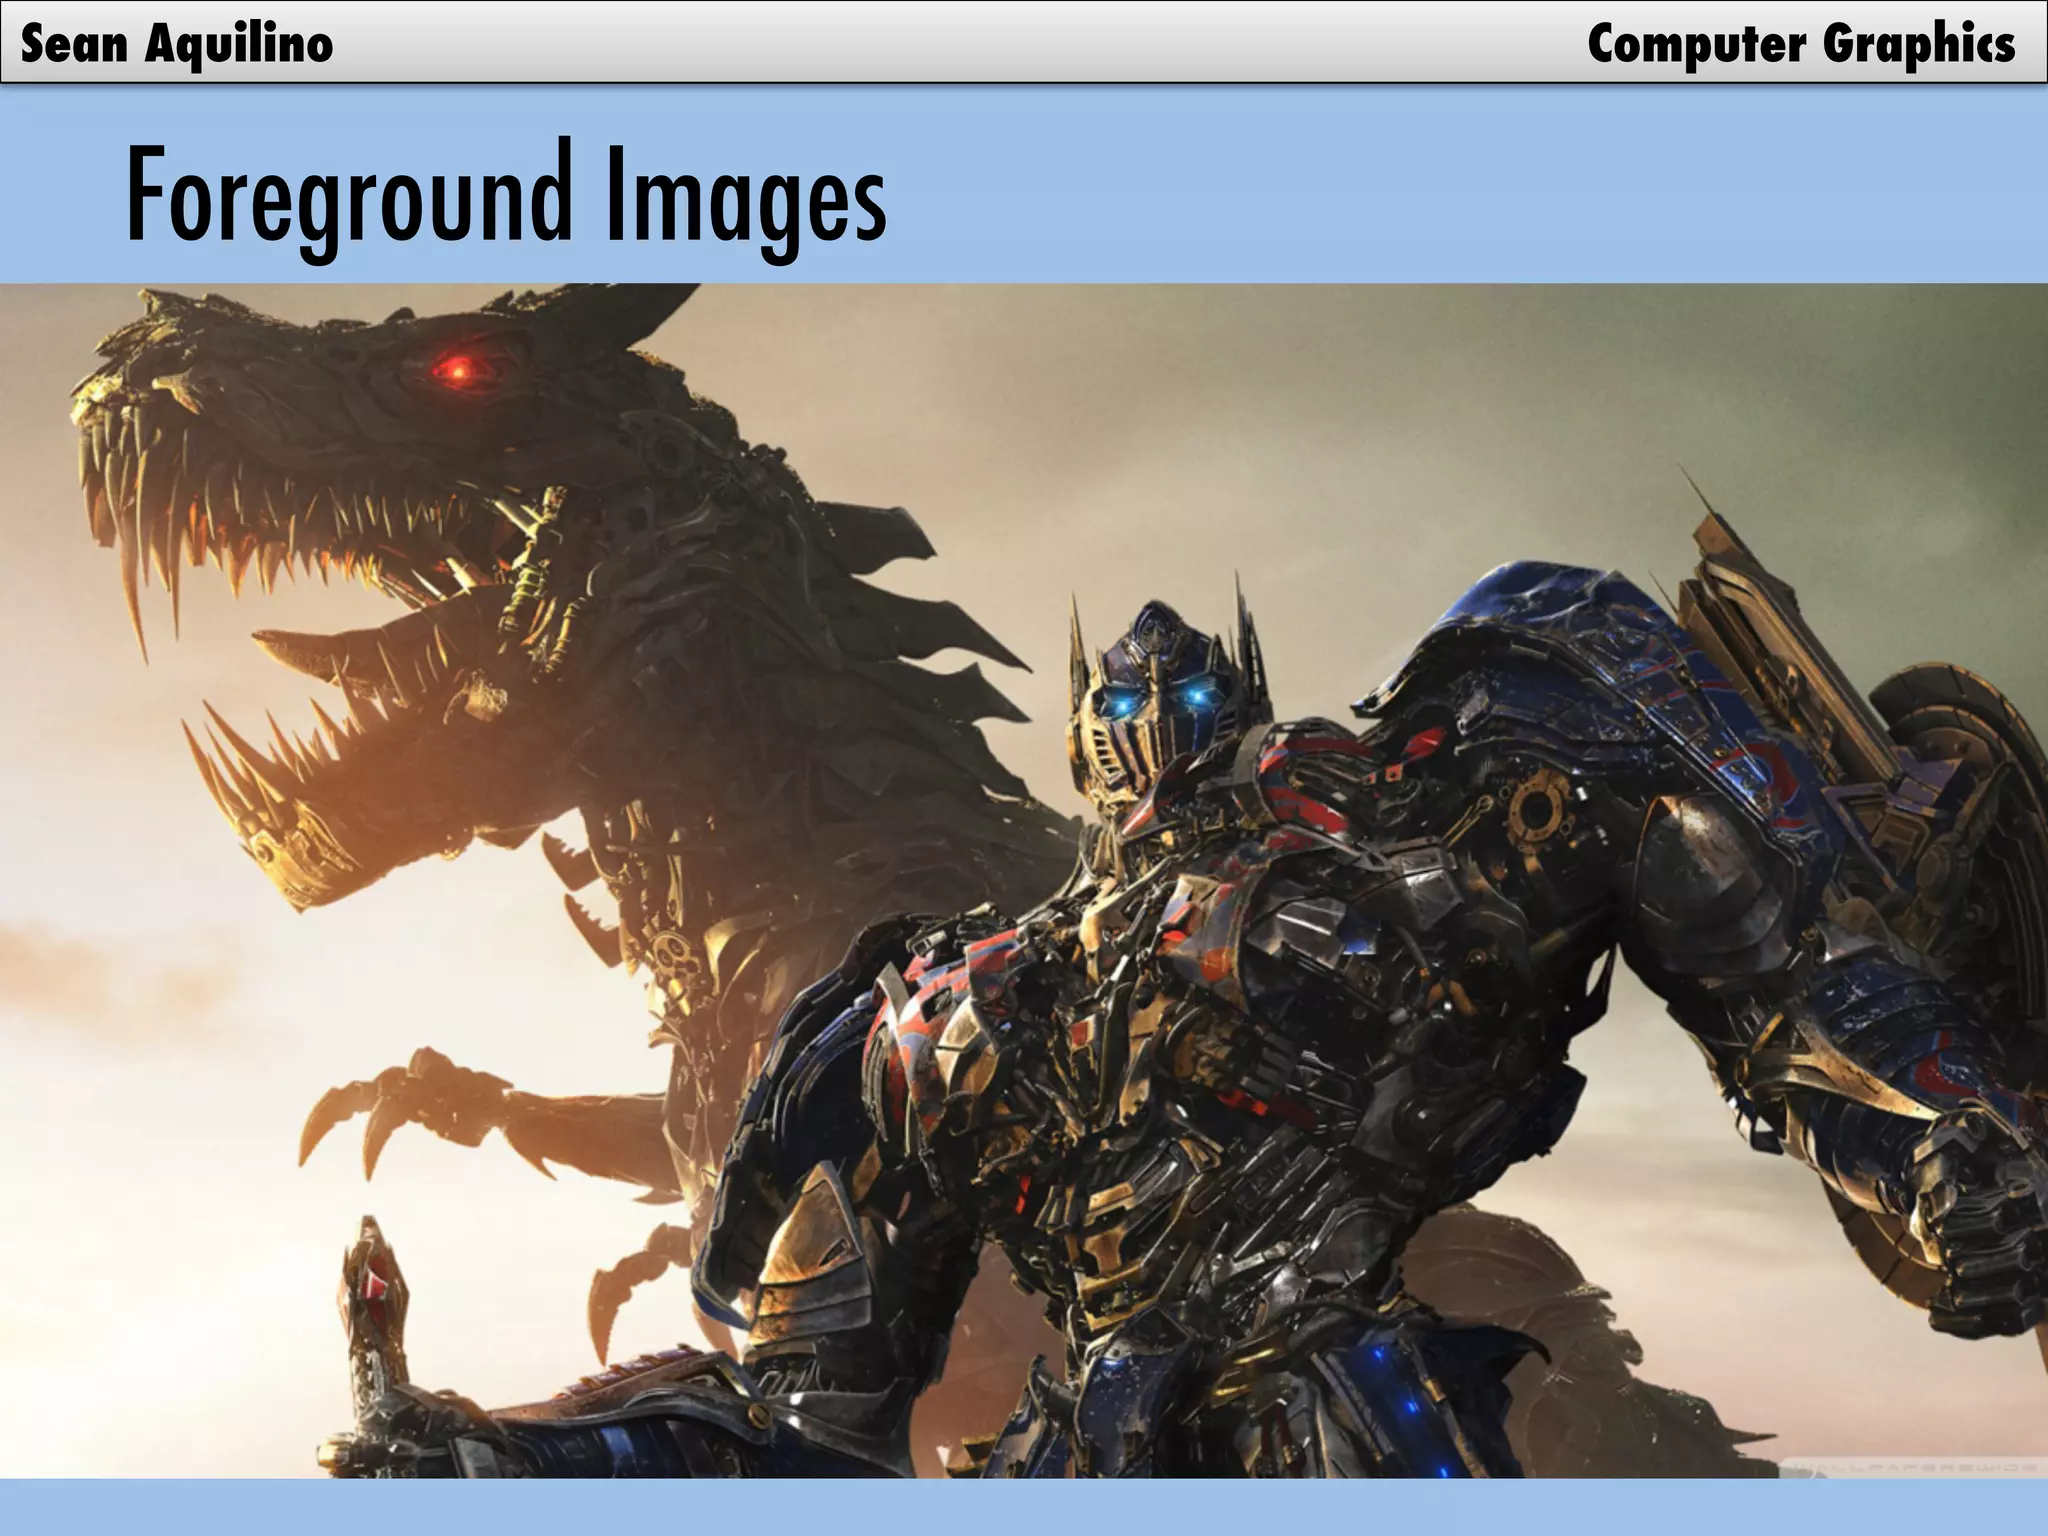
Task: Click the word 'Graphics' in the header
Action: 1918,44
